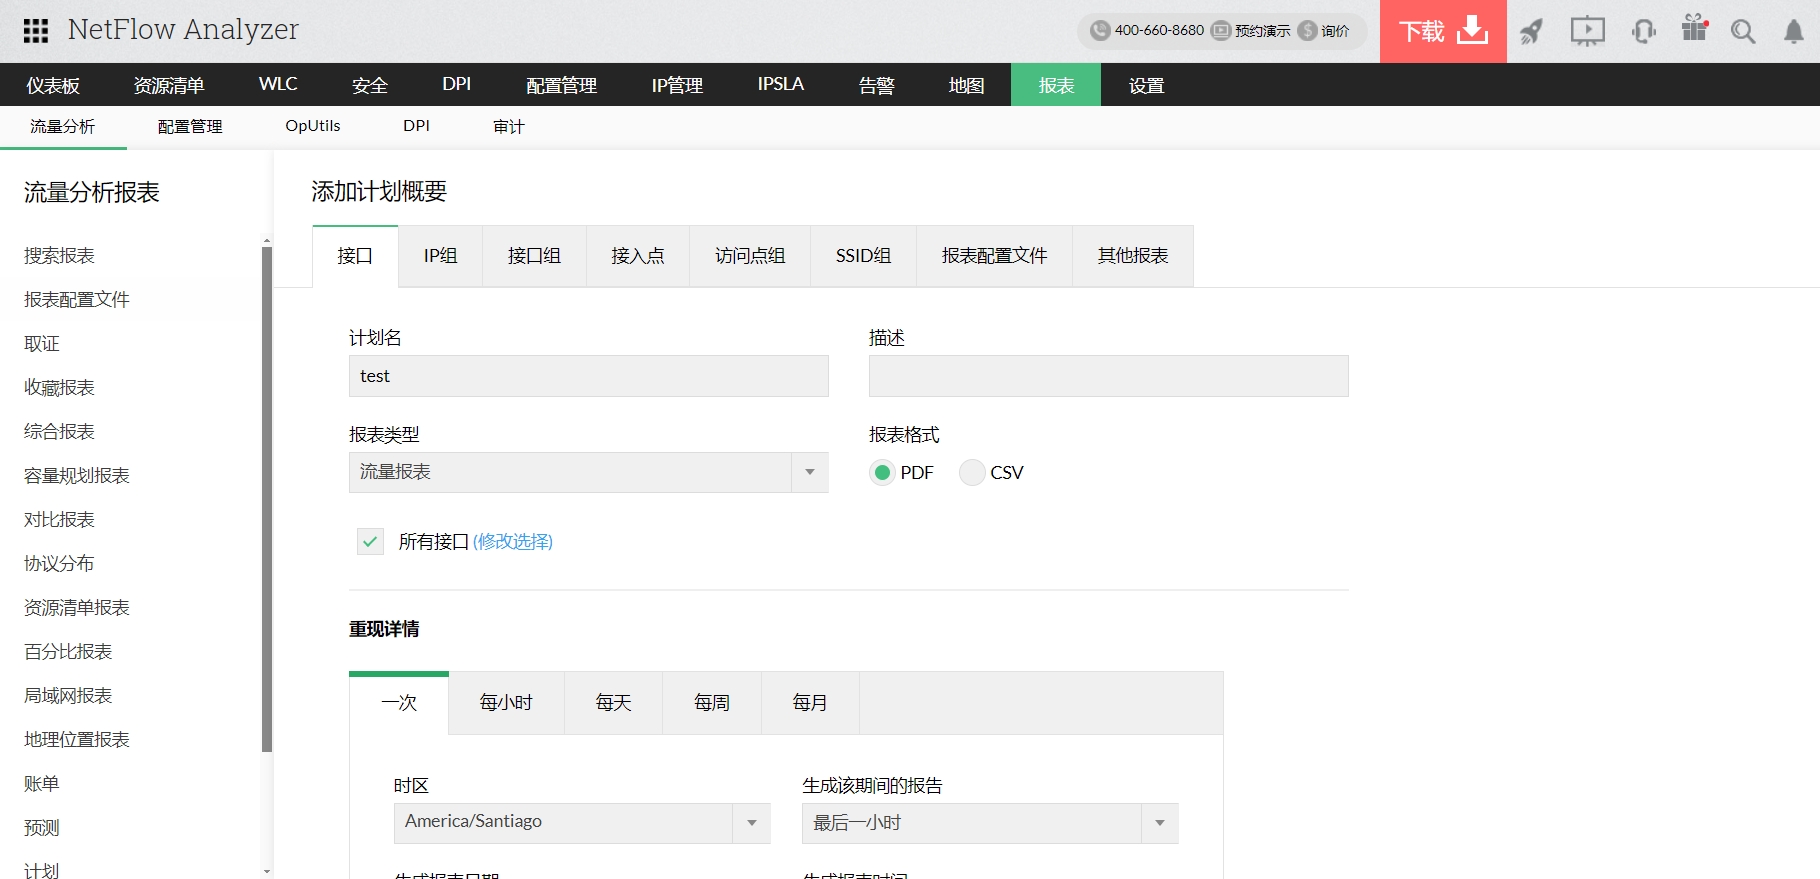The width and height of the screenshot is (1820, 879).
Task: Toggle the 所有接口 checkbox
Action: tap(370, 542)
